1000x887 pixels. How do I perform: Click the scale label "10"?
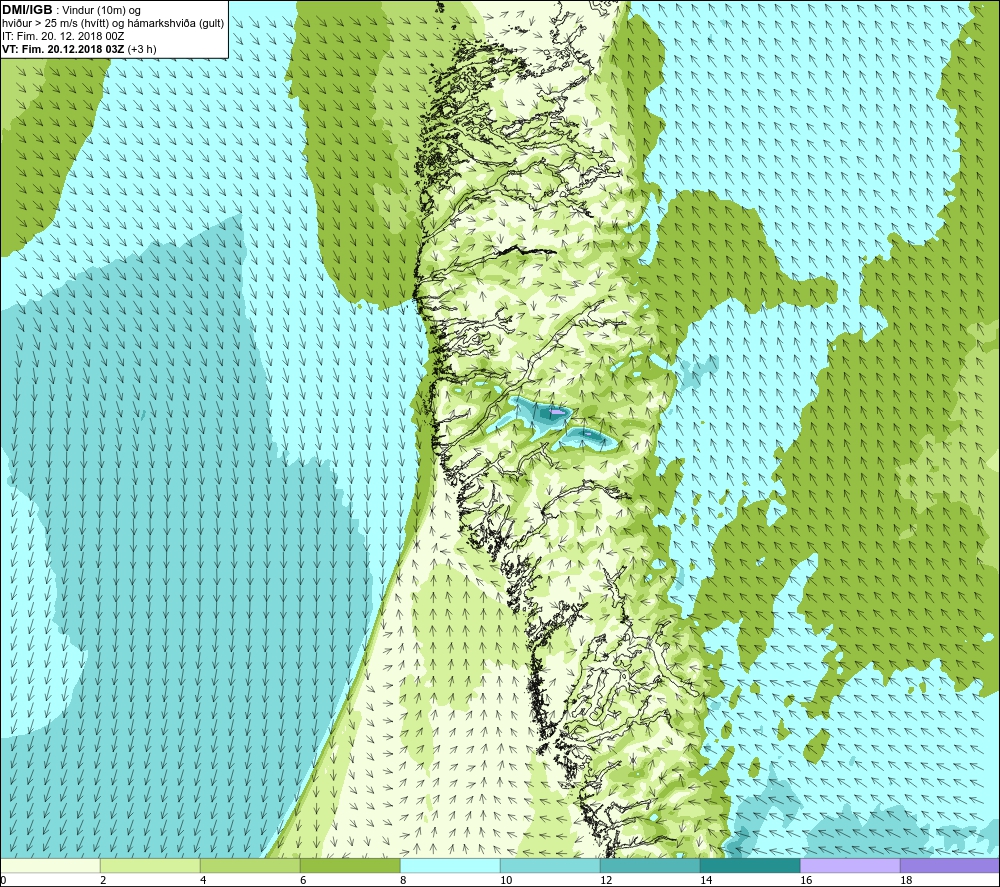click(506, 880)
